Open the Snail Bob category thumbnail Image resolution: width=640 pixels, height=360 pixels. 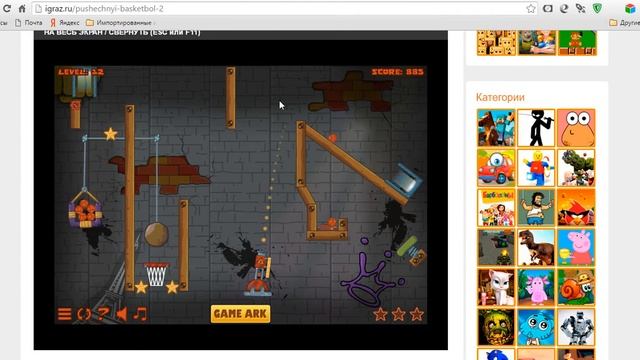click(576, 287)
